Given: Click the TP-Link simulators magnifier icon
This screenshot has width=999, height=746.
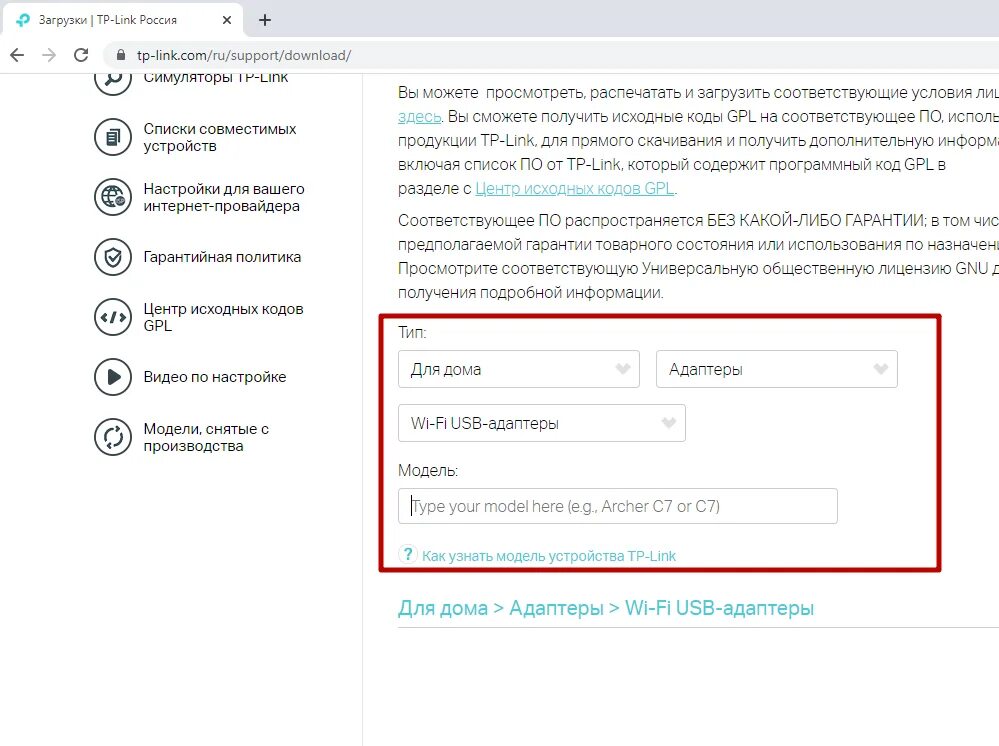Looking at the screenshot, I should (x=113, y=80).
